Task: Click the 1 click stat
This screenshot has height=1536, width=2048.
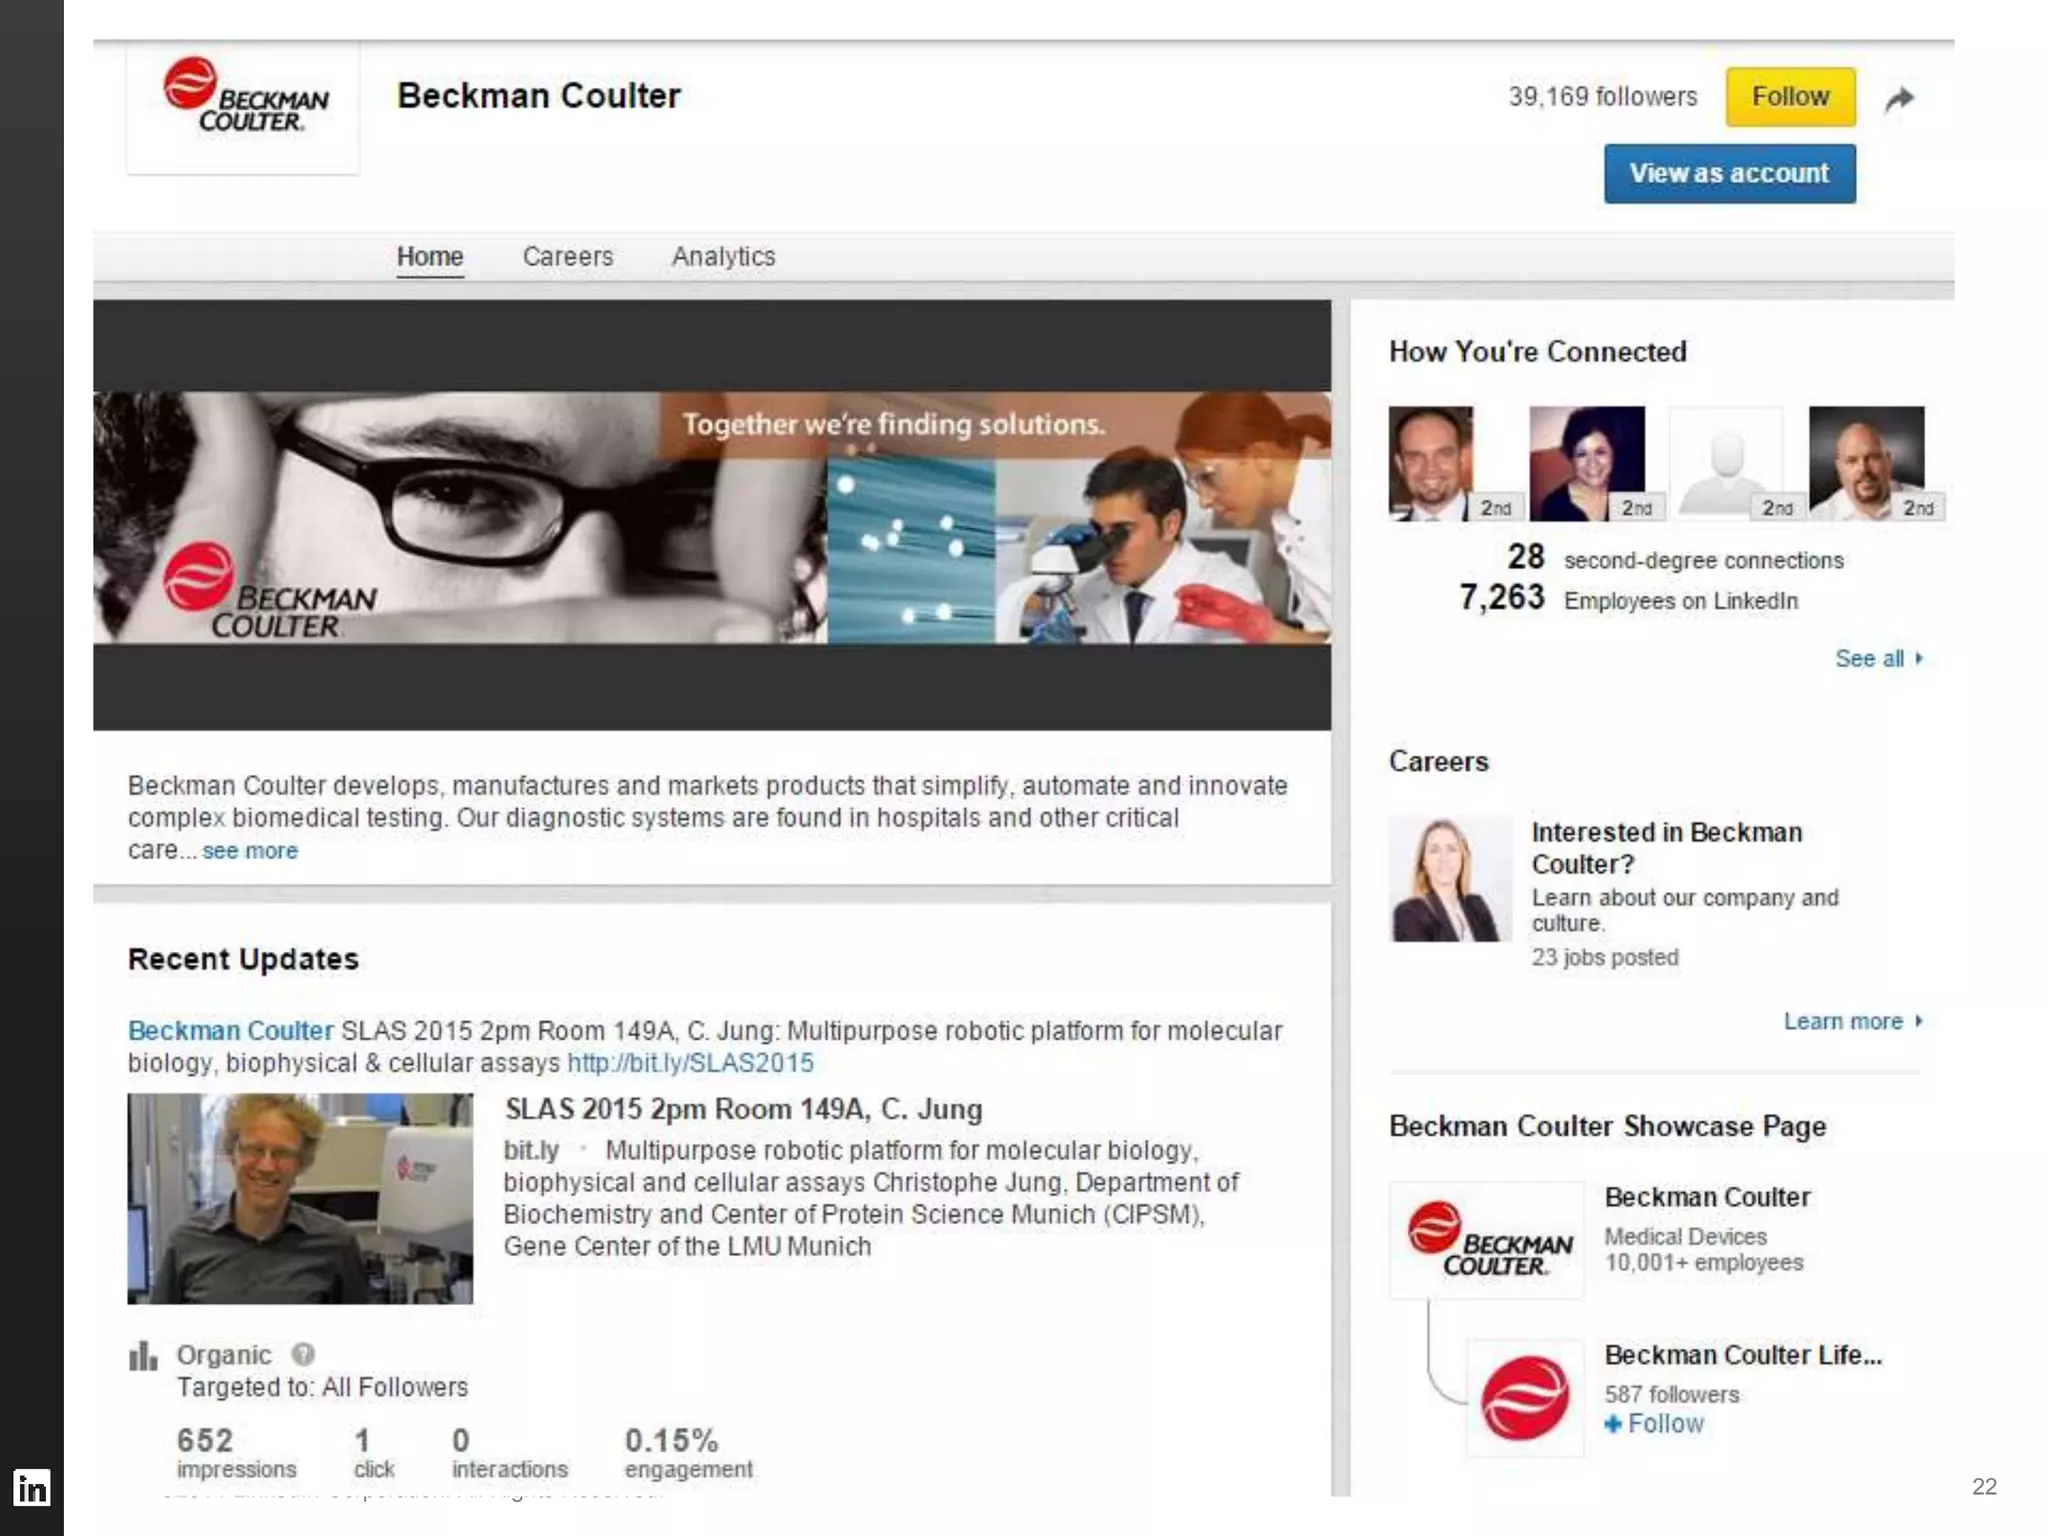Action: coord(373,1453)
